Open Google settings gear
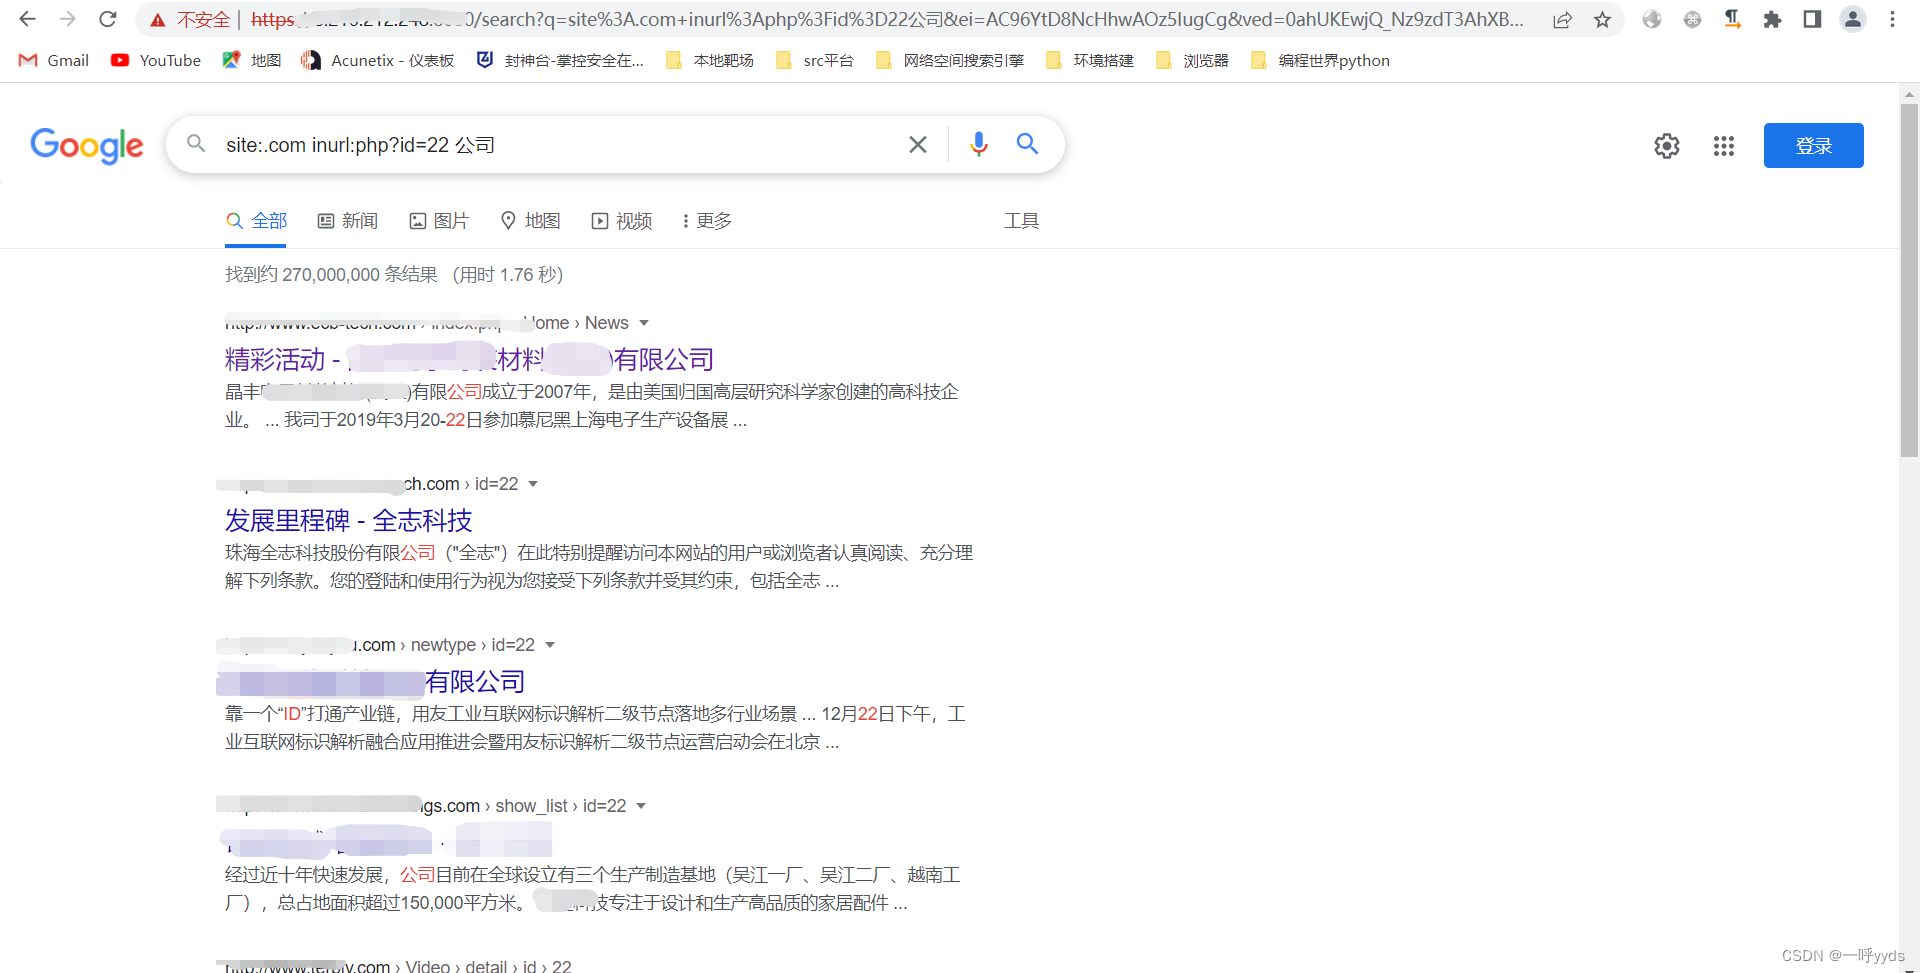This screenshot has height=973, width=1920. click(x=1667, y=146)
